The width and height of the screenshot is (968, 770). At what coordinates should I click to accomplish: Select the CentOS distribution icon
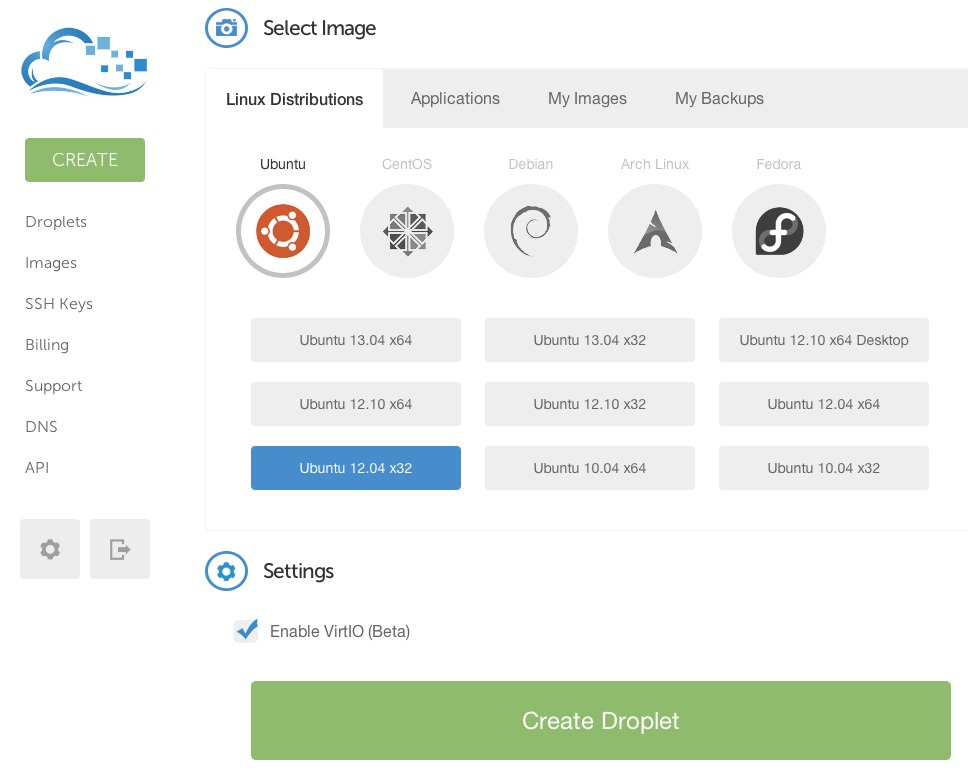coord(407,231)
